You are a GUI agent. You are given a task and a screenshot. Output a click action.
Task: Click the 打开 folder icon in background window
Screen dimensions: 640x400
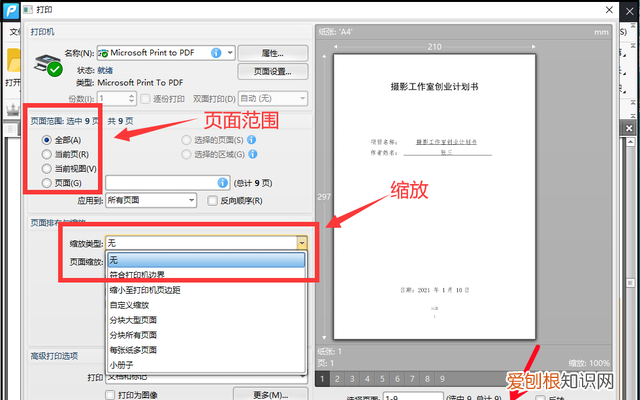click(14, 61)
